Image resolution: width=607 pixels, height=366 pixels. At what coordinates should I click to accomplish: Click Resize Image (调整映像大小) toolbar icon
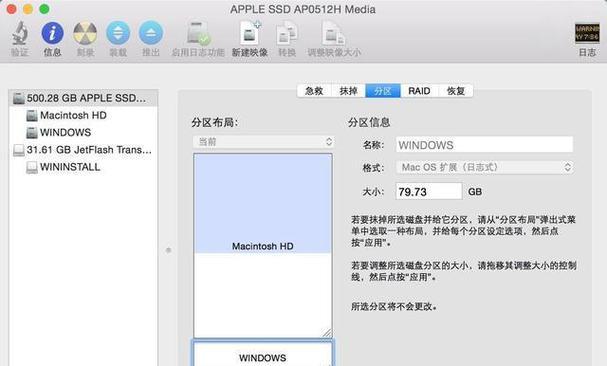(x=334, y=33)
